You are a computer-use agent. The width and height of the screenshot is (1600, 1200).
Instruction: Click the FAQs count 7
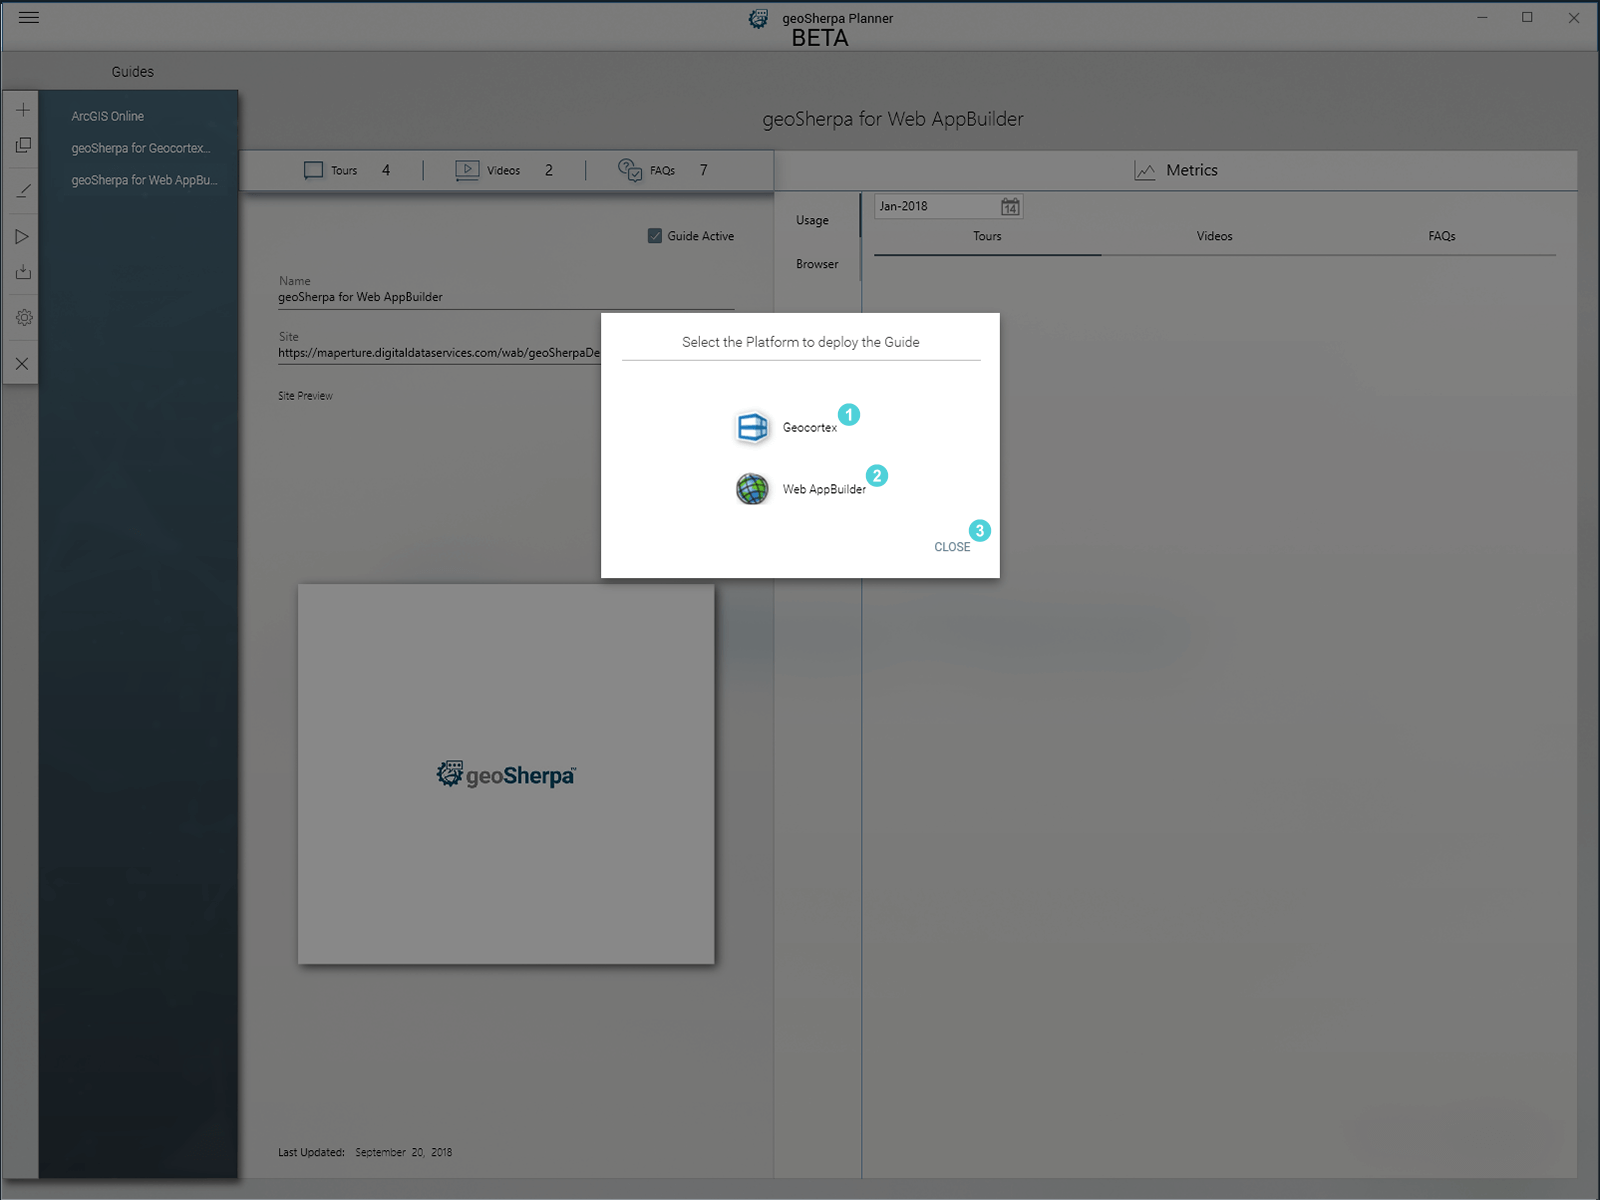704,171
